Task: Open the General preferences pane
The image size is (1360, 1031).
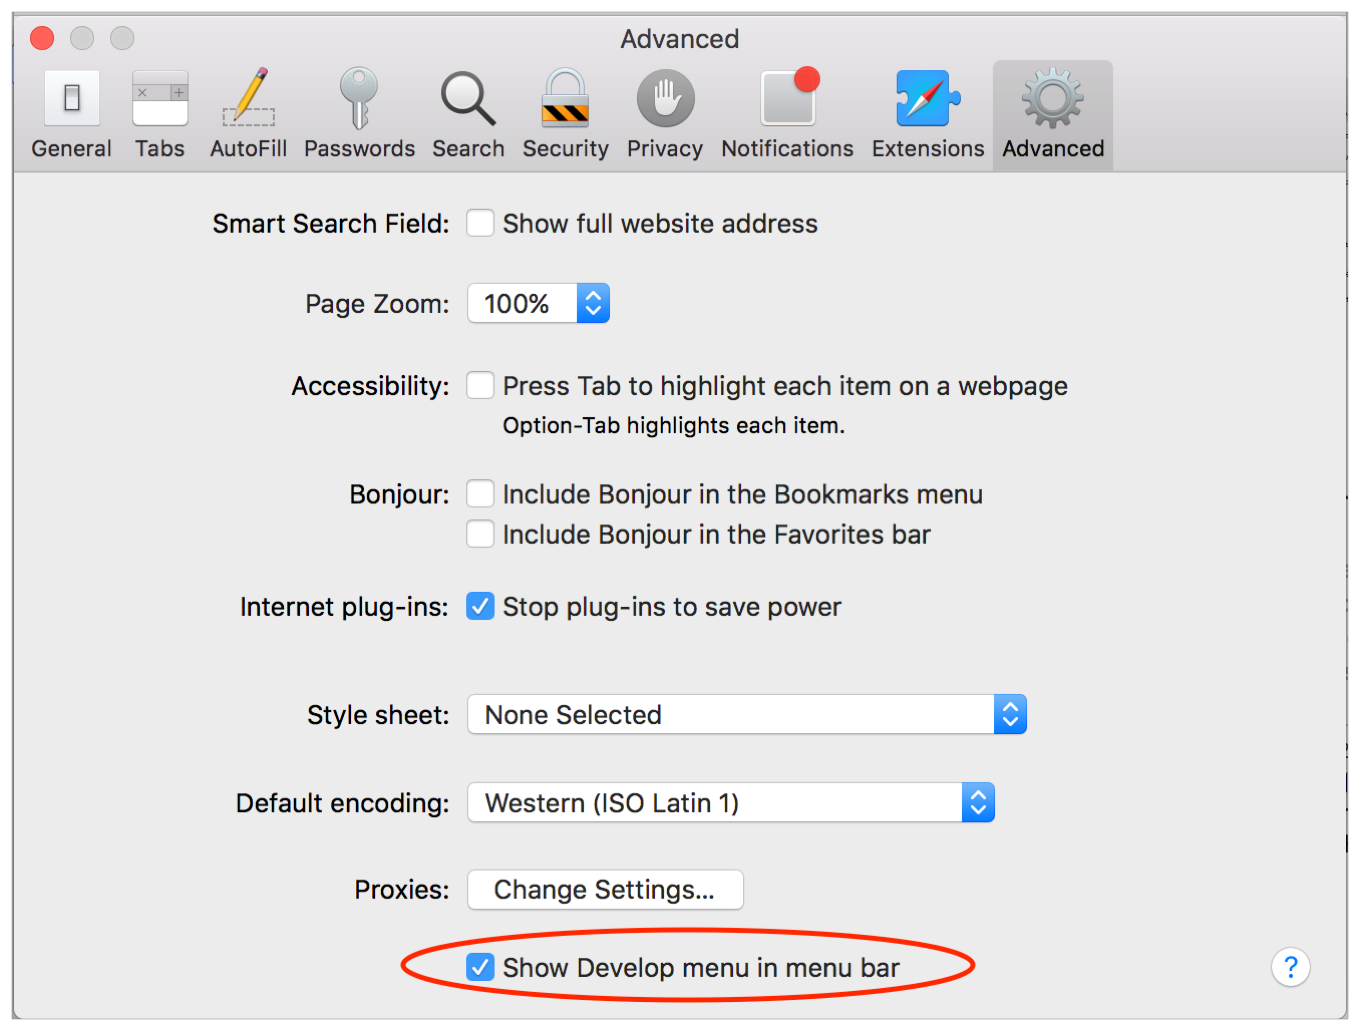Action: 71,115
